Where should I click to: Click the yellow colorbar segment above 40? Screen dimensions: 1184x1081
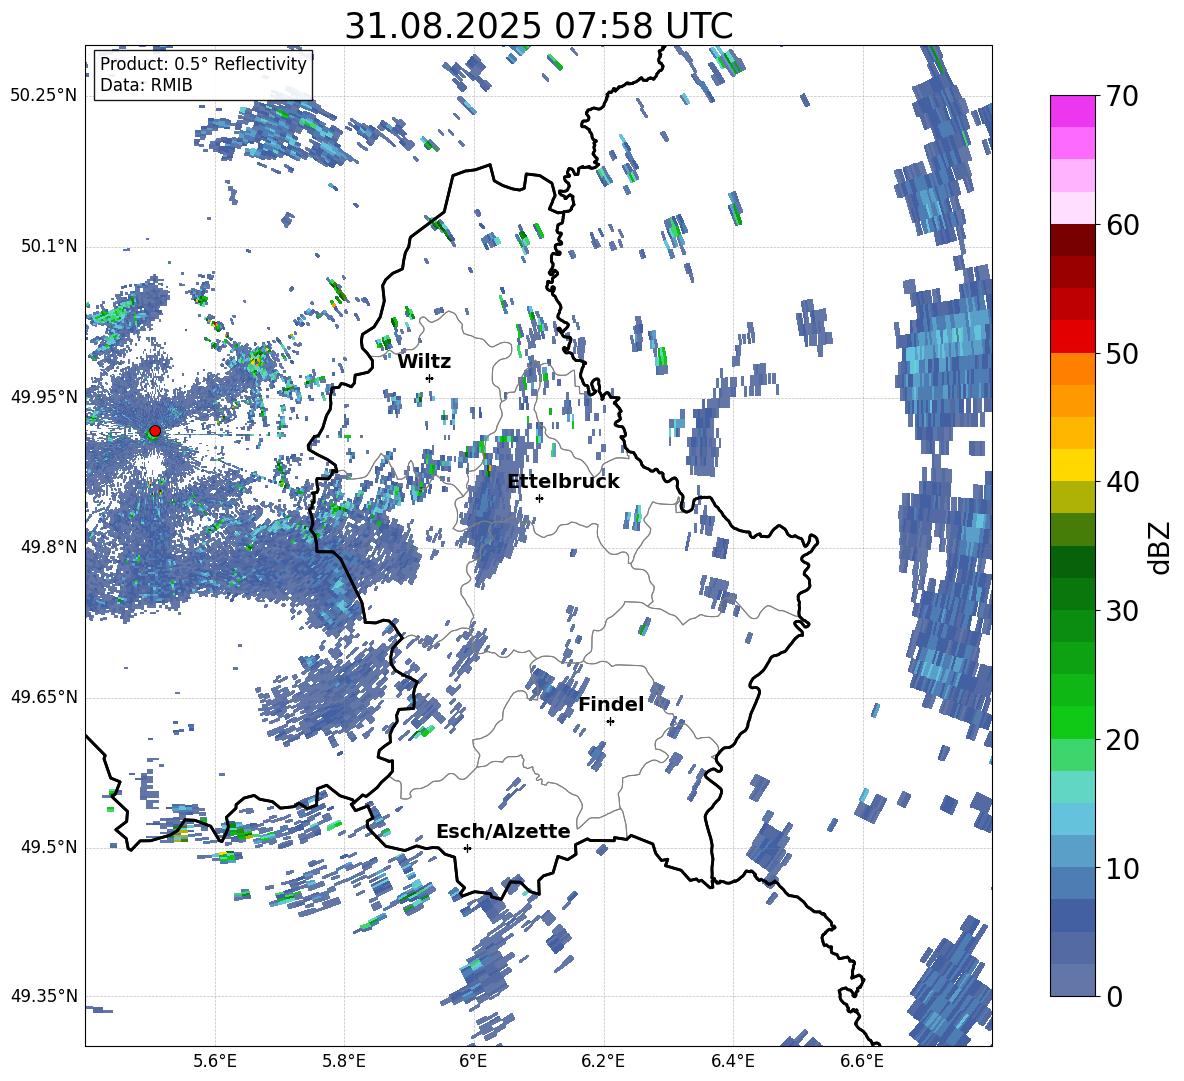(1072, 465)
